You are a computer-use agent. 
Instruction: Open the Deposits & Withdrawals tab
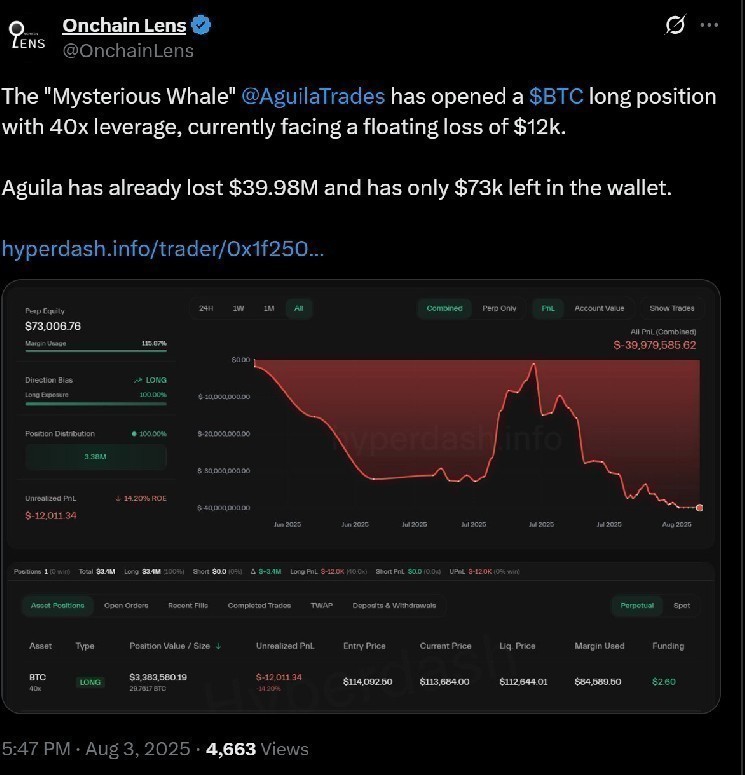[392, 605]
